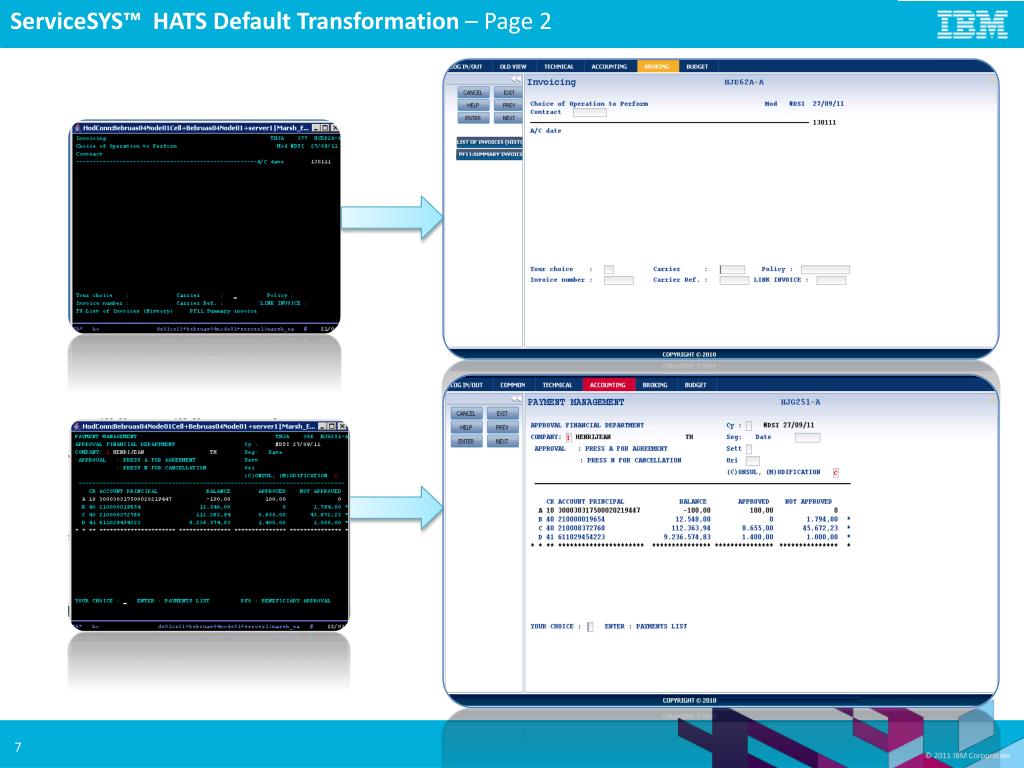1024x768 pixels.
Task: Click HELP button in Payment Management screen
Action: tap(466, 427)
